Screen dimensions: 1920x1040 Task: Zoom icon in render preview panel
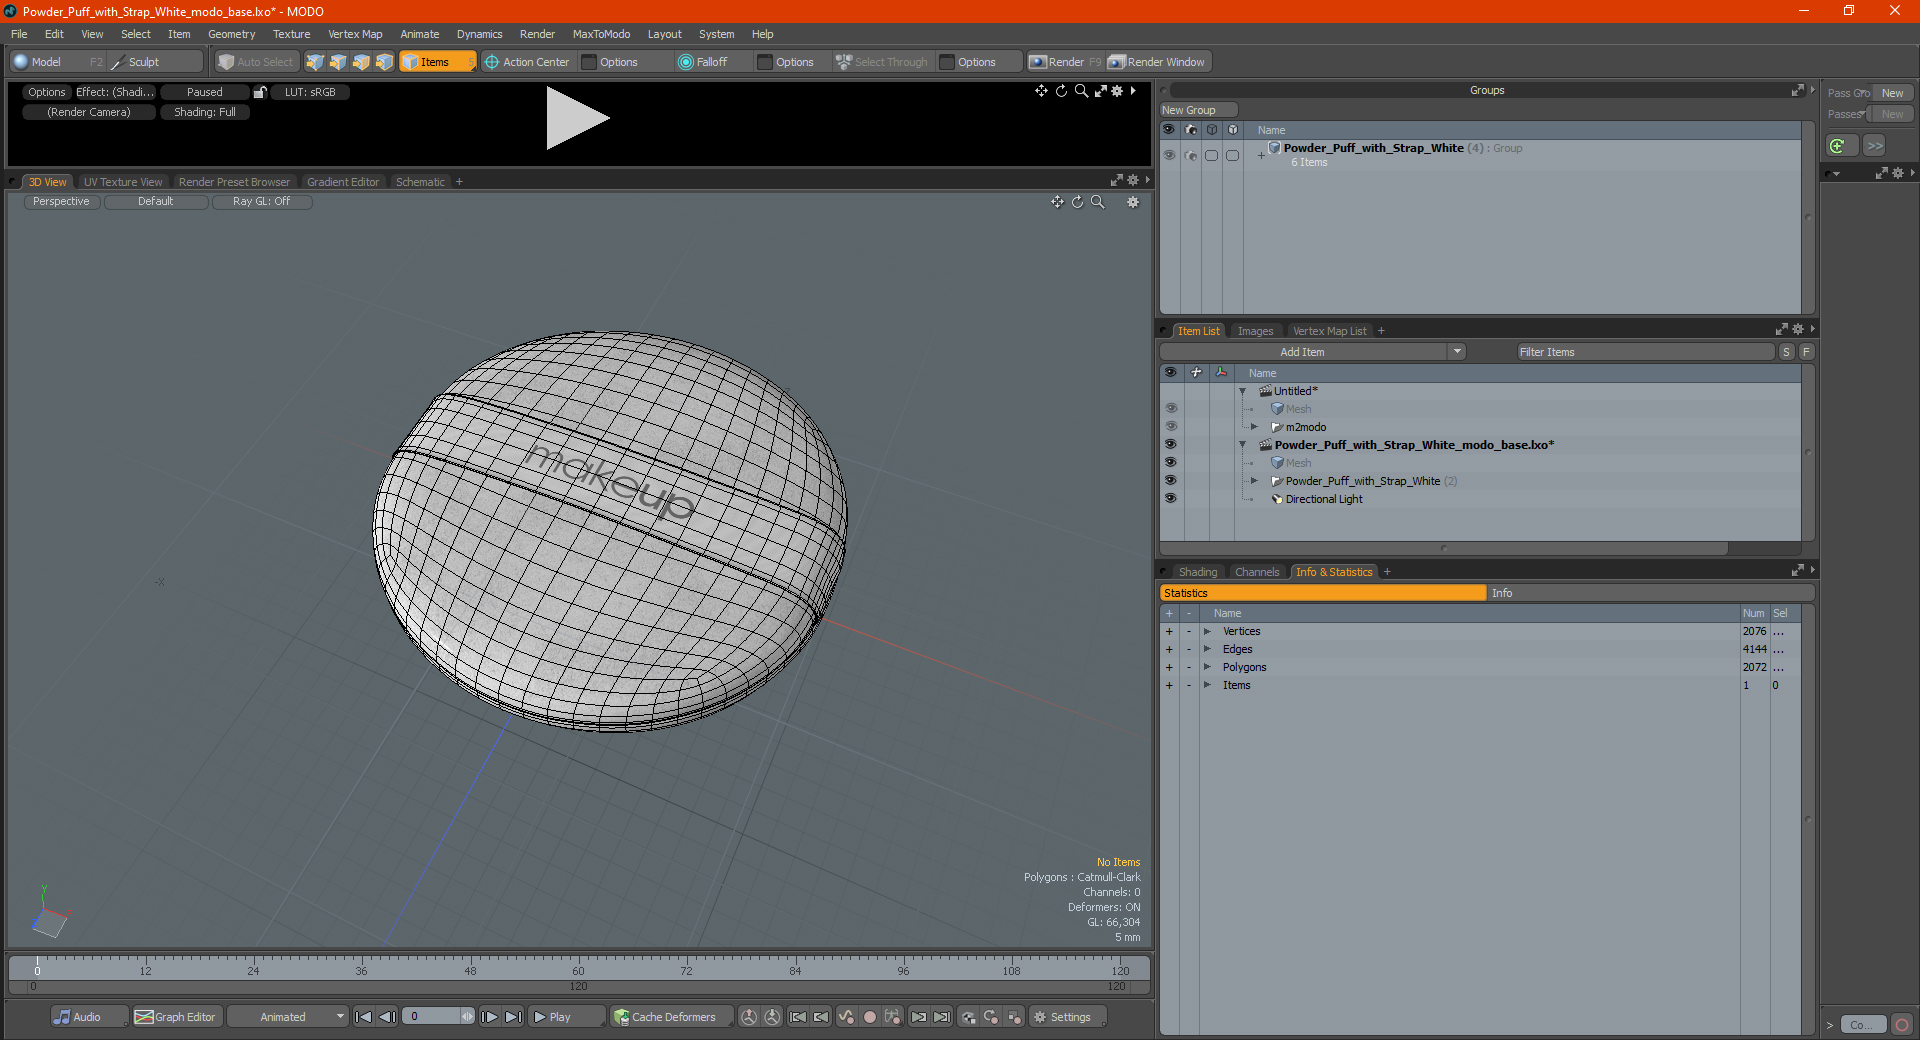1081,91
